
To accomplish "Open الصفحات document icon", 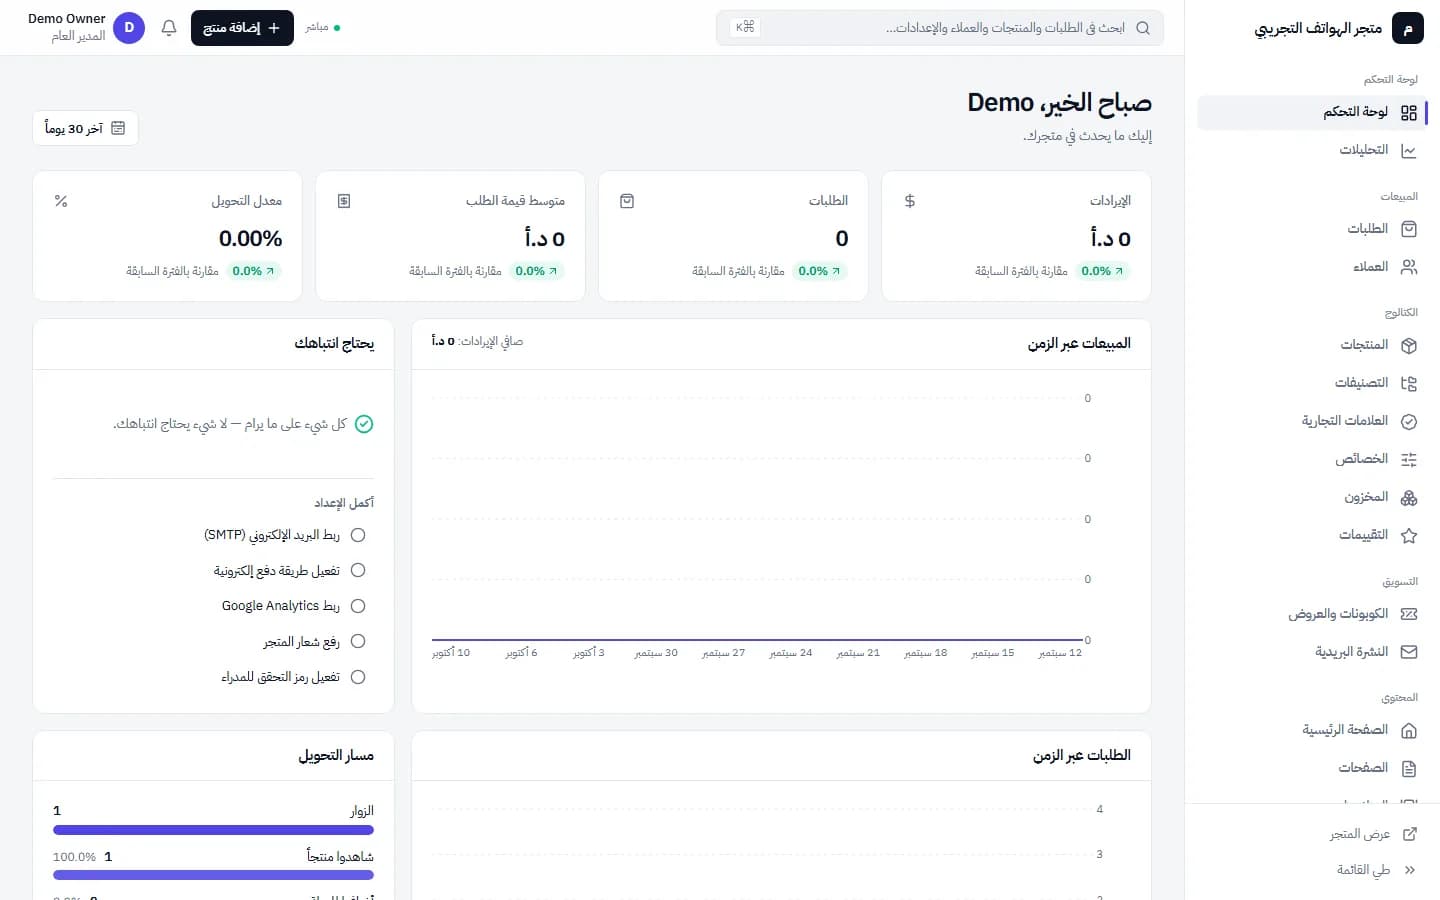I will [1409, 768].
